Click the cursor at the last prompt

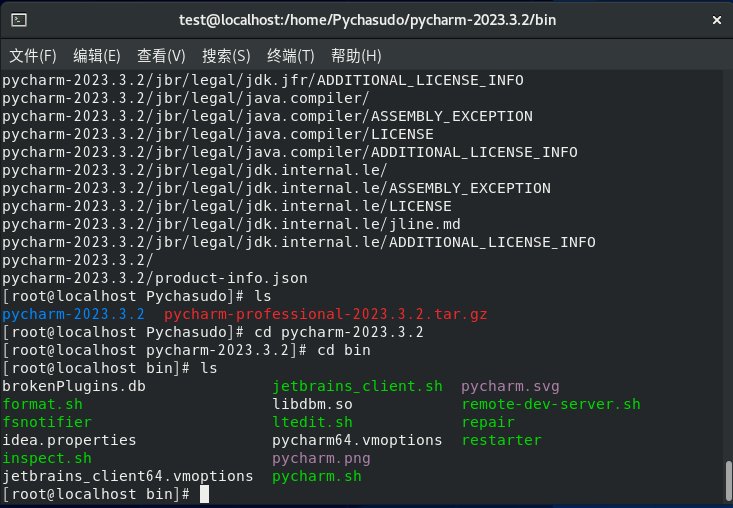pos(204,494)
